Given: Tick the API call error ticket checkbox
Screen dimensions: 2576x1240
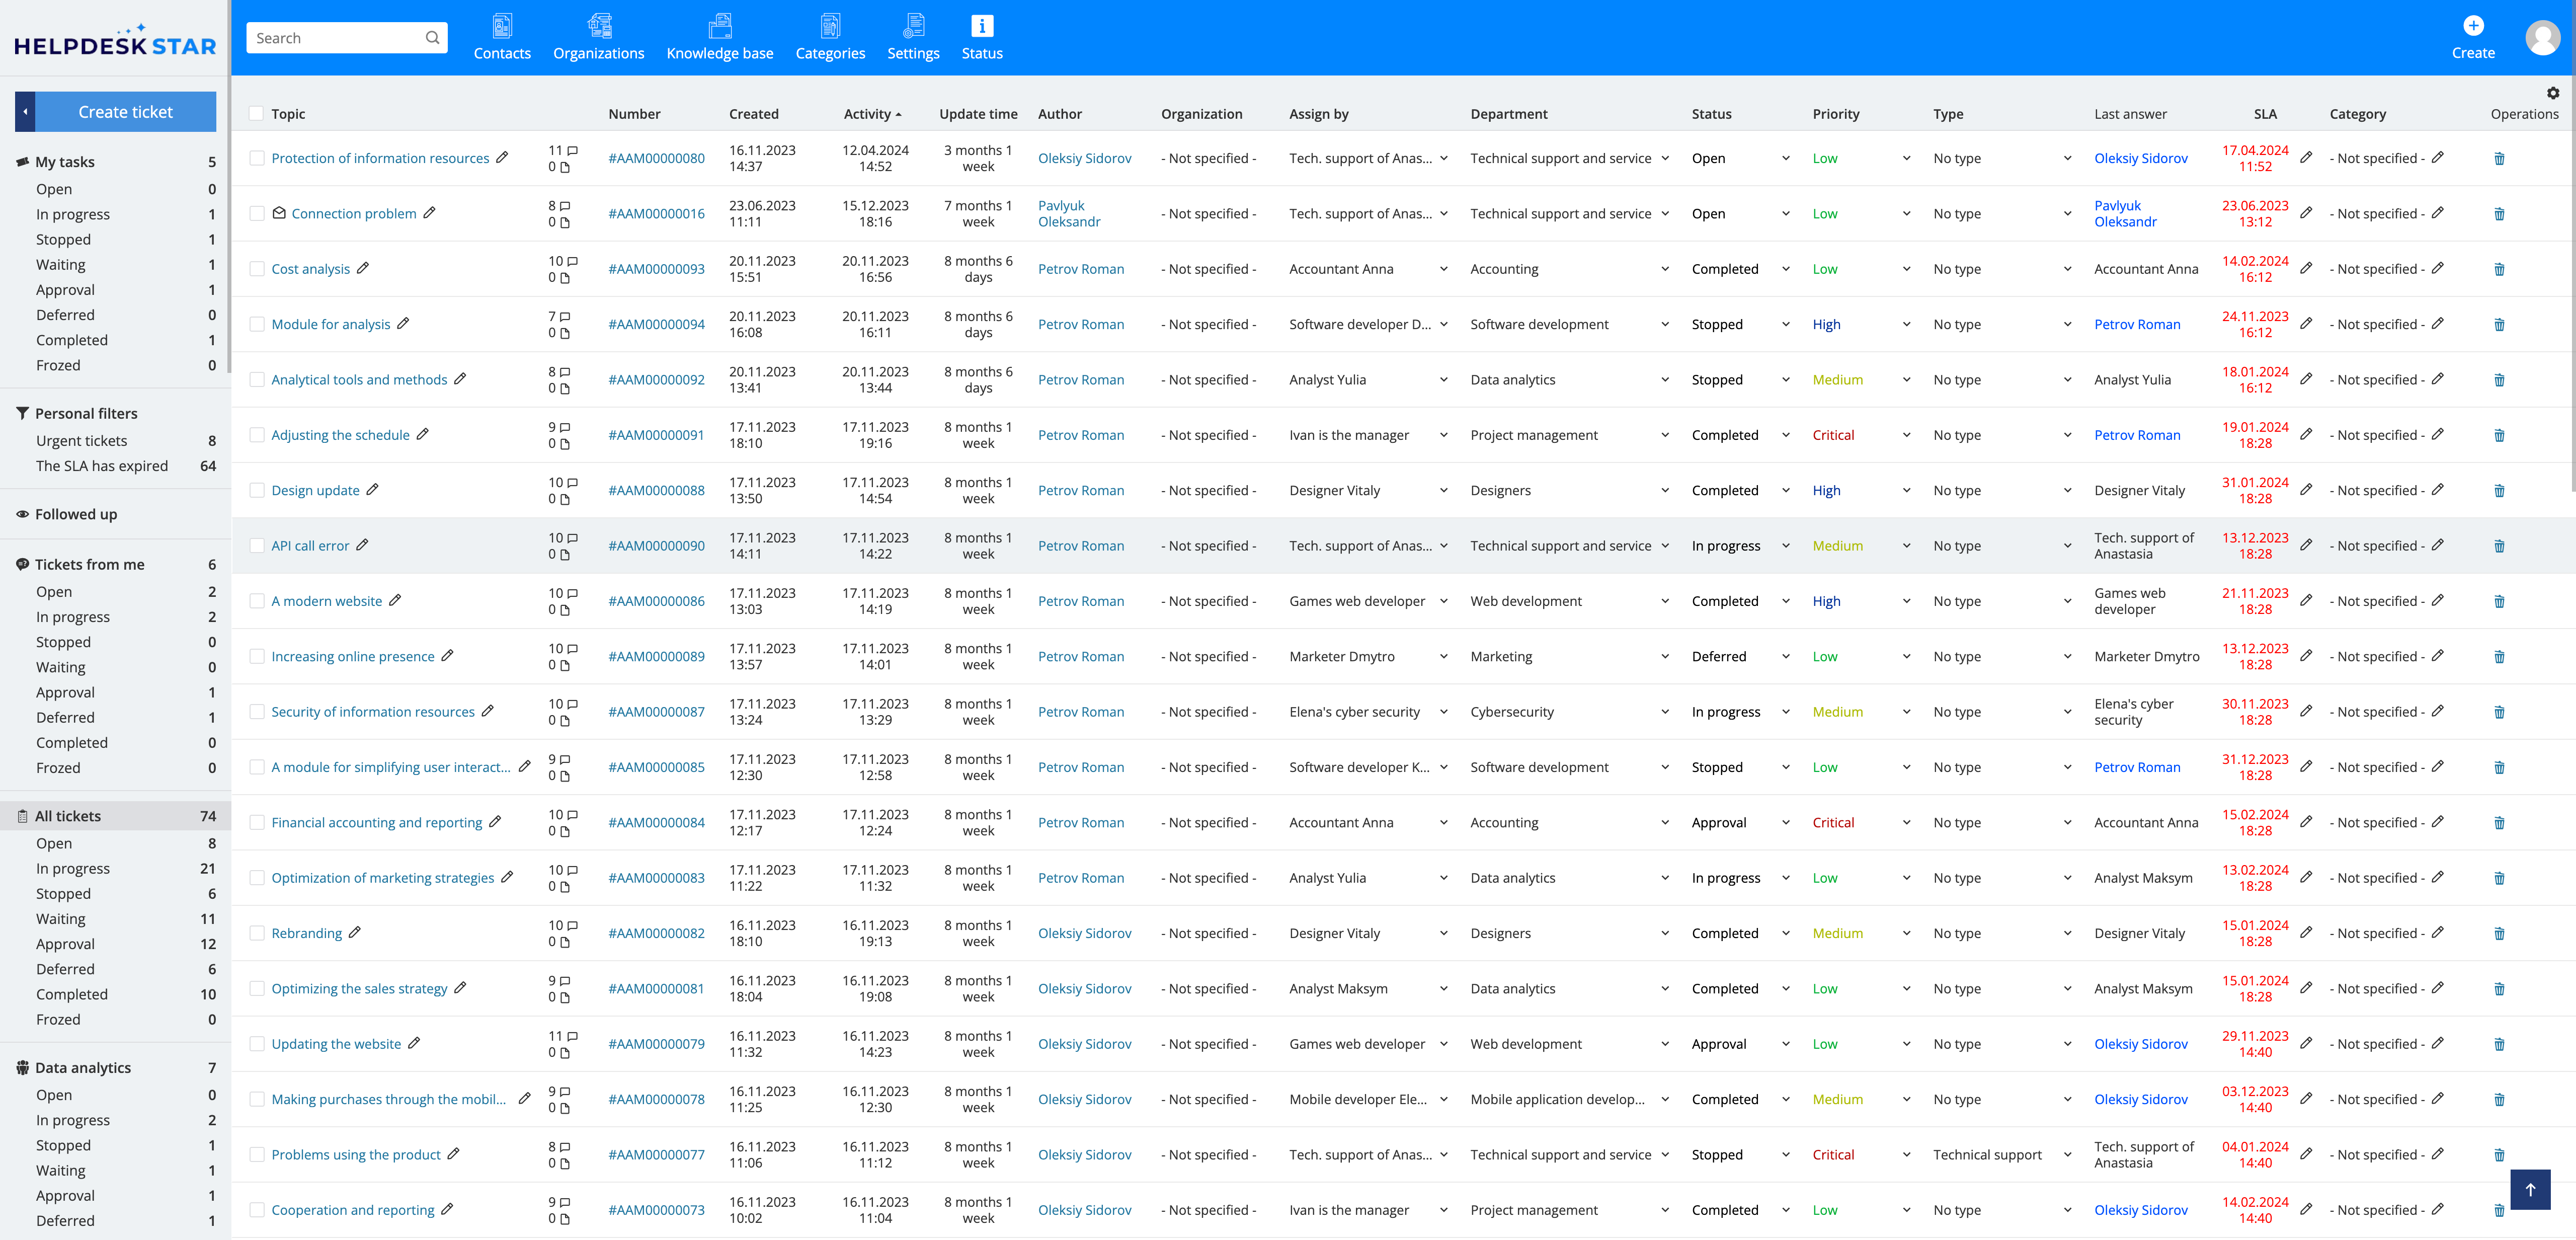Looking at the screenshot, I should tap(257, 546).
